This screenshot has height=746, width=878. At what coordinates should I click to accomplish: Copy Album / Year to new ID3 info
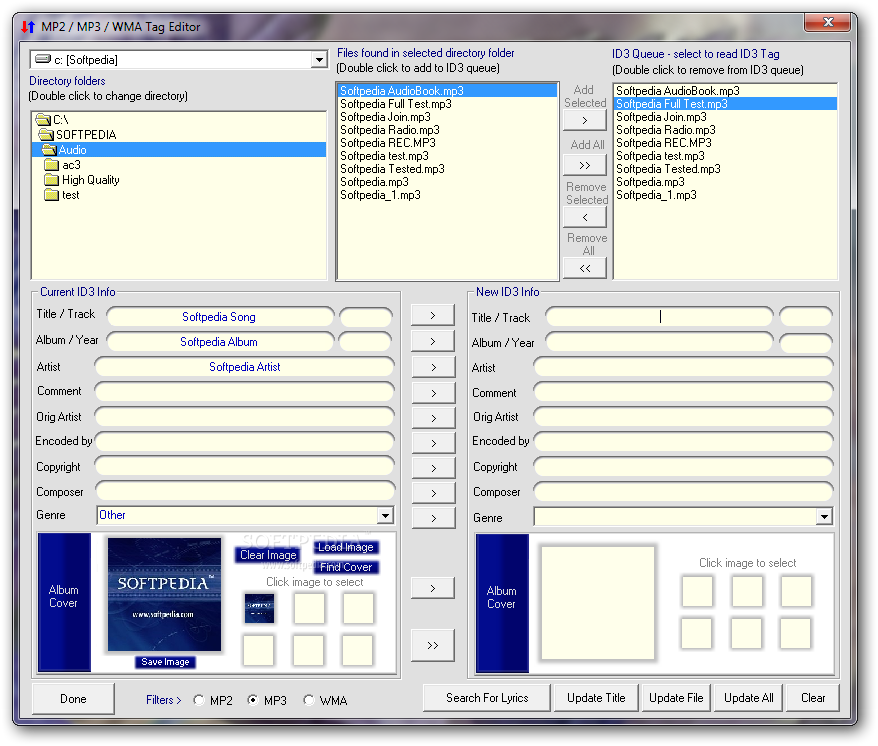[432, 341]
